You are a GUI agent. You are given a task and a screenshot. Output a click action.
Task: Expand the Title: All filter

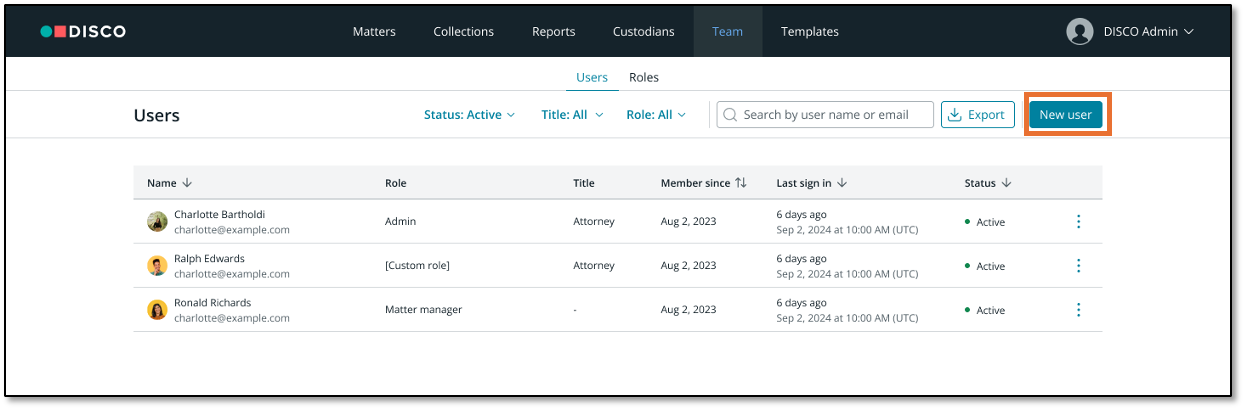click(x=573, y=115)
